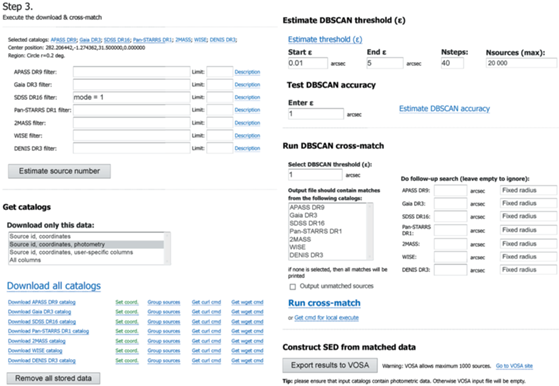Click Download WISE catalog link
Image resolution: width=559 pixels, height=386 pixels.
(x=35, y=351)
